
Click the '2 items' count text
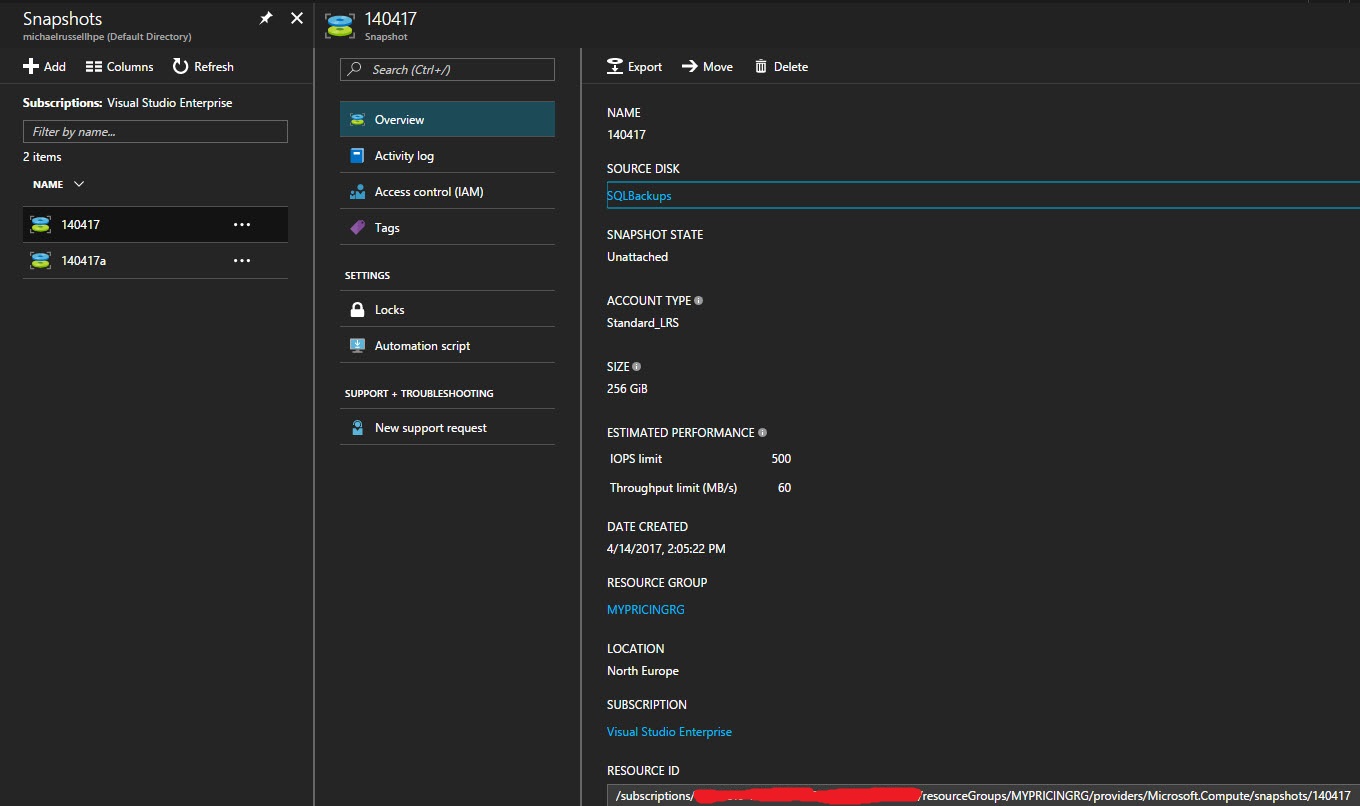click(x=42, y=157)
